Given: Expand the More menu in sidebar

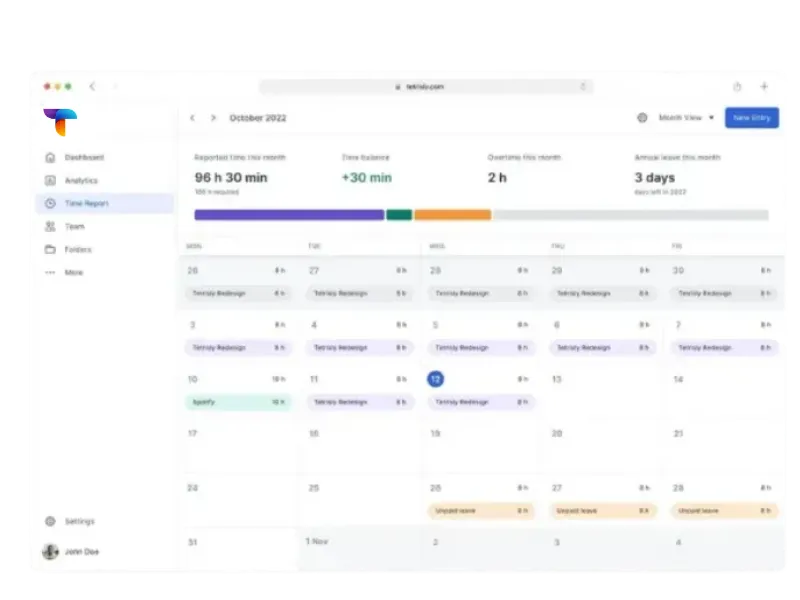Looking at the screenshot, I should coord(50,273).
